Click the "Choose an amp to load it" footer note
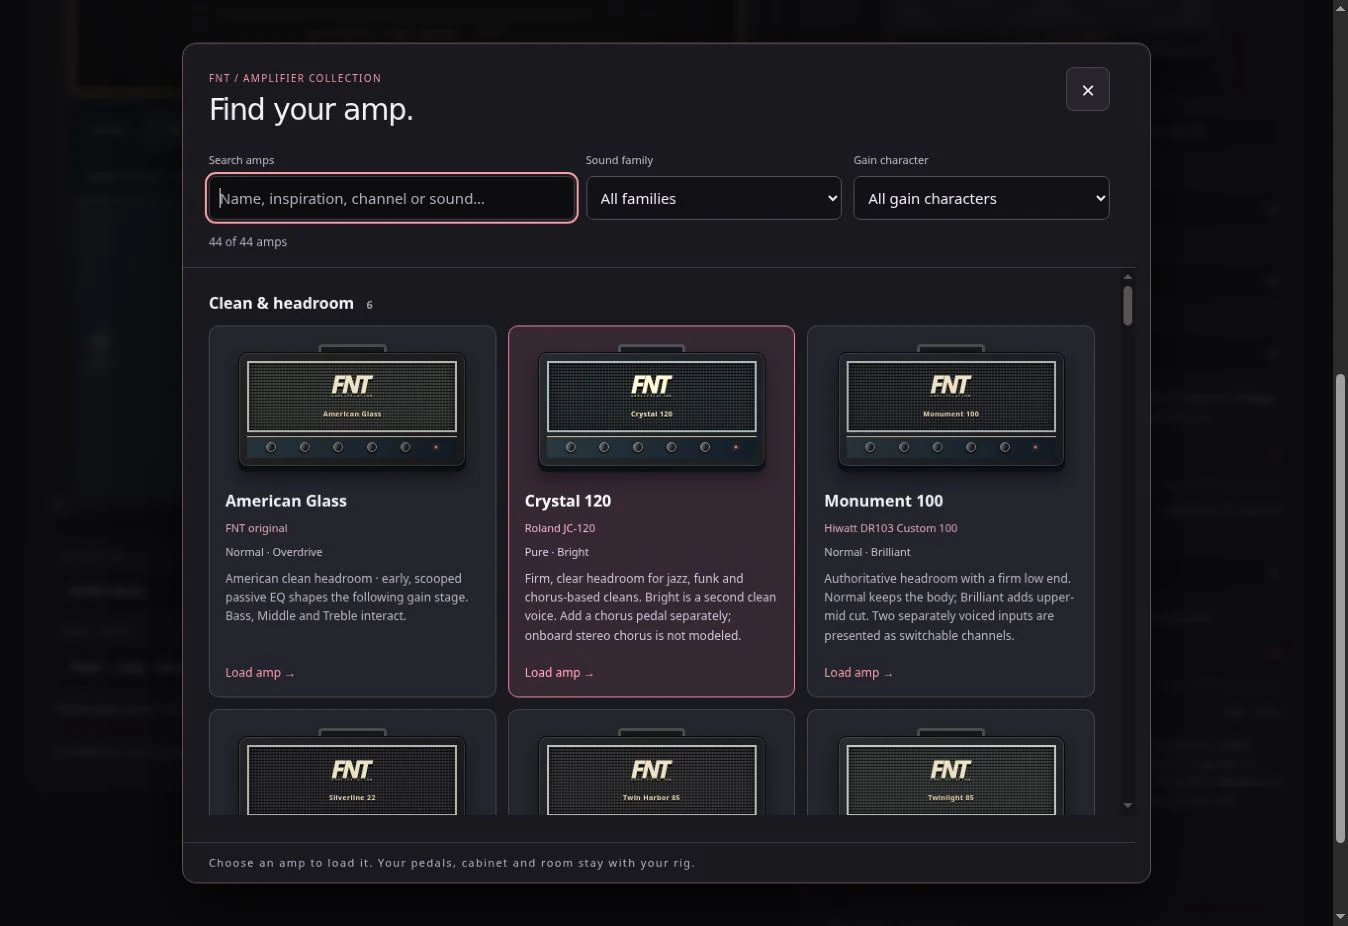The height and width of the screenshot is (926, 1348). pos(452,863)
